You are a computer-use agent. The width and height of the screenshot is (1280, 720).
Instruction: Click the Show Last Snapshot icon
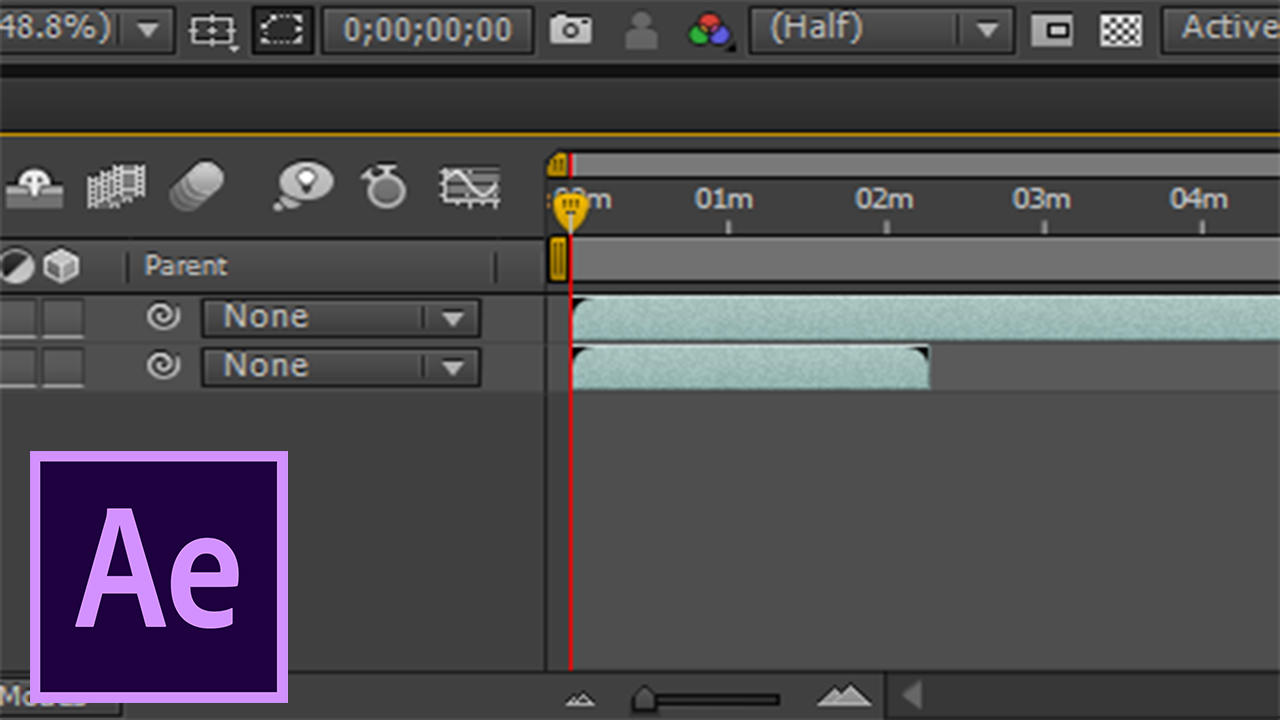[x=640, y=30]
